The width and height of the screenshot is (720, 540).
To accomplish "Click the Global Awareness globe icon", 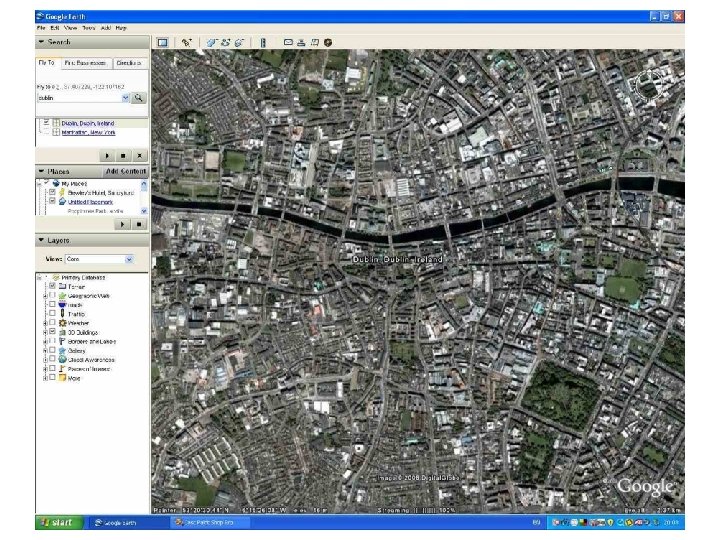I will click(62, 360).
